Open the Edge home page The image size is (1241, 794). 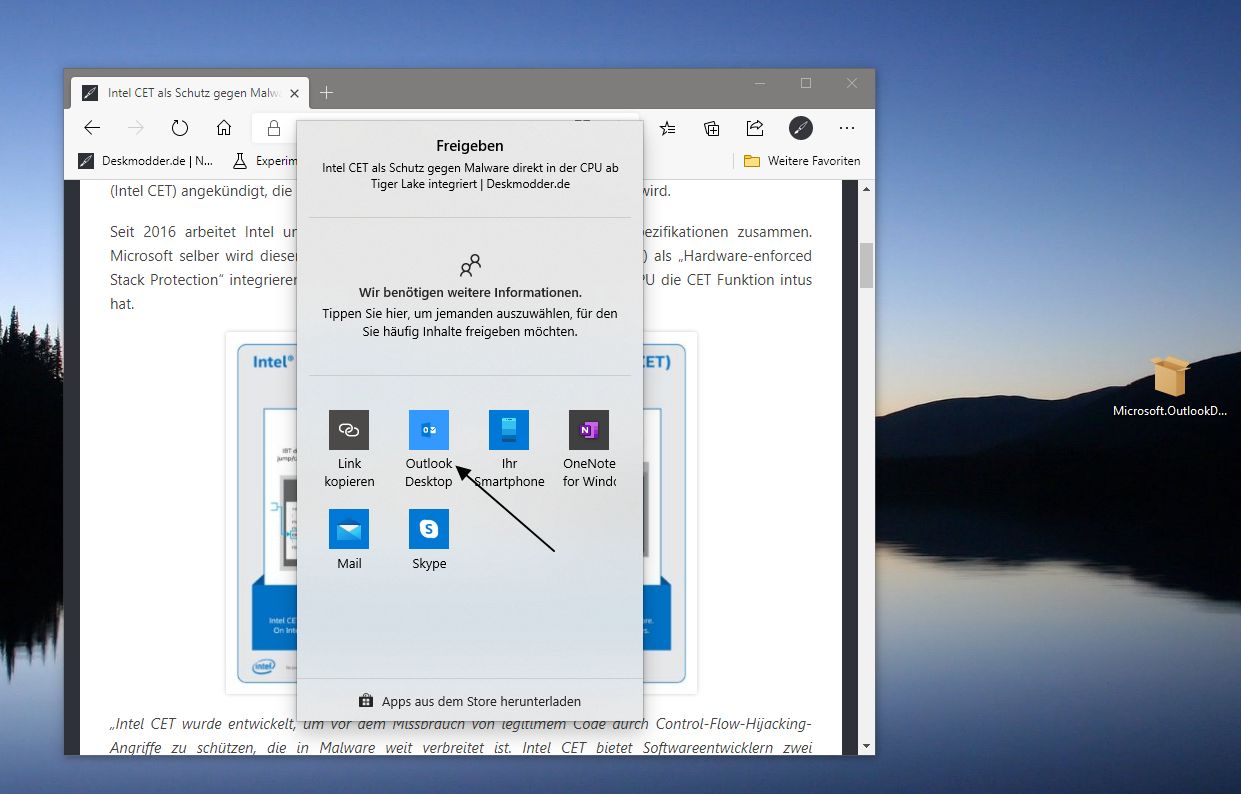[x=224, y=128]
